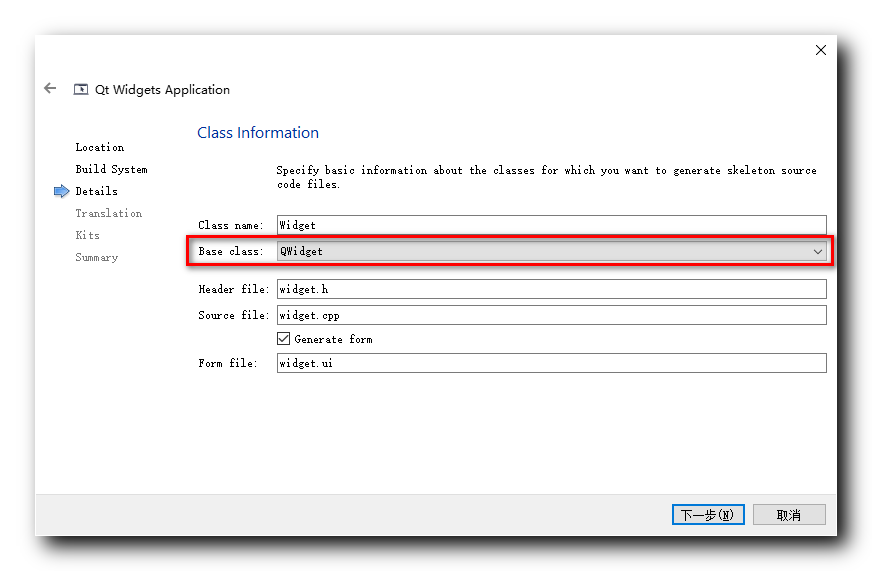Click the Header file: label

(x=234, y=289)
